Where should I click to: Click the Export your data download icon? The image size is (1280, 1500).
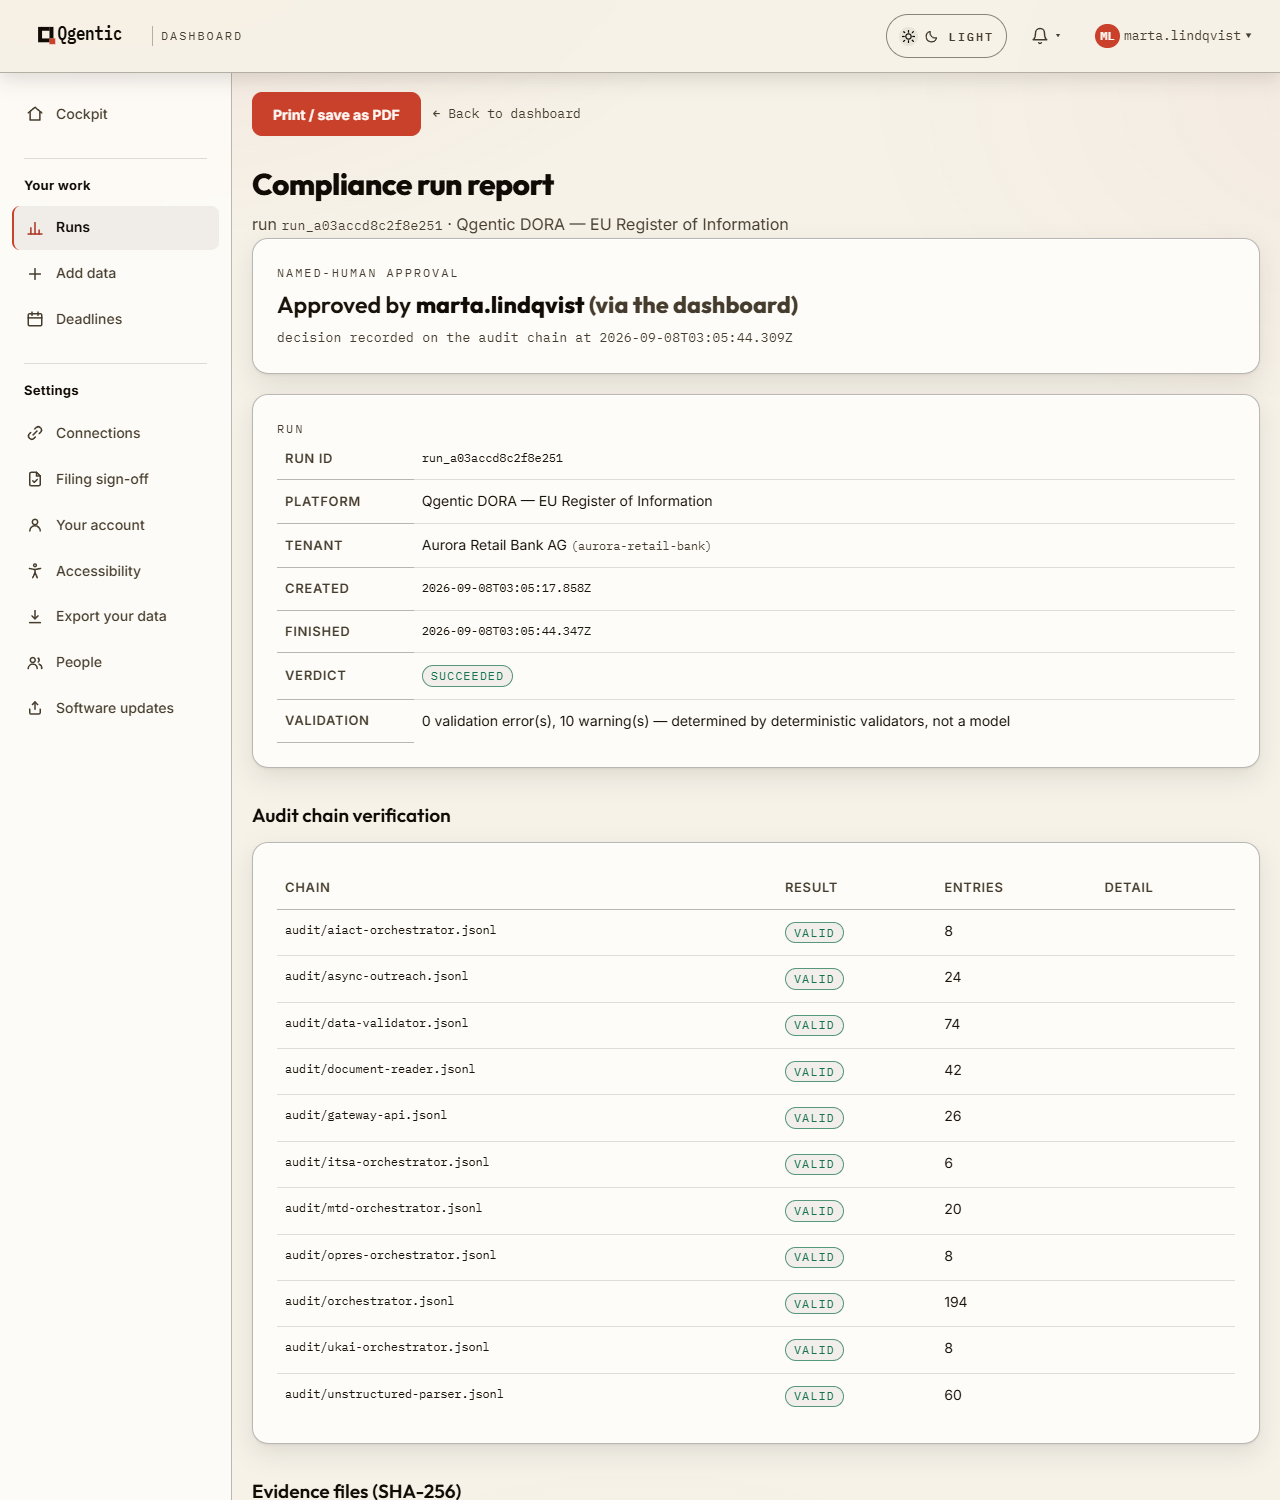pos(35,617)
